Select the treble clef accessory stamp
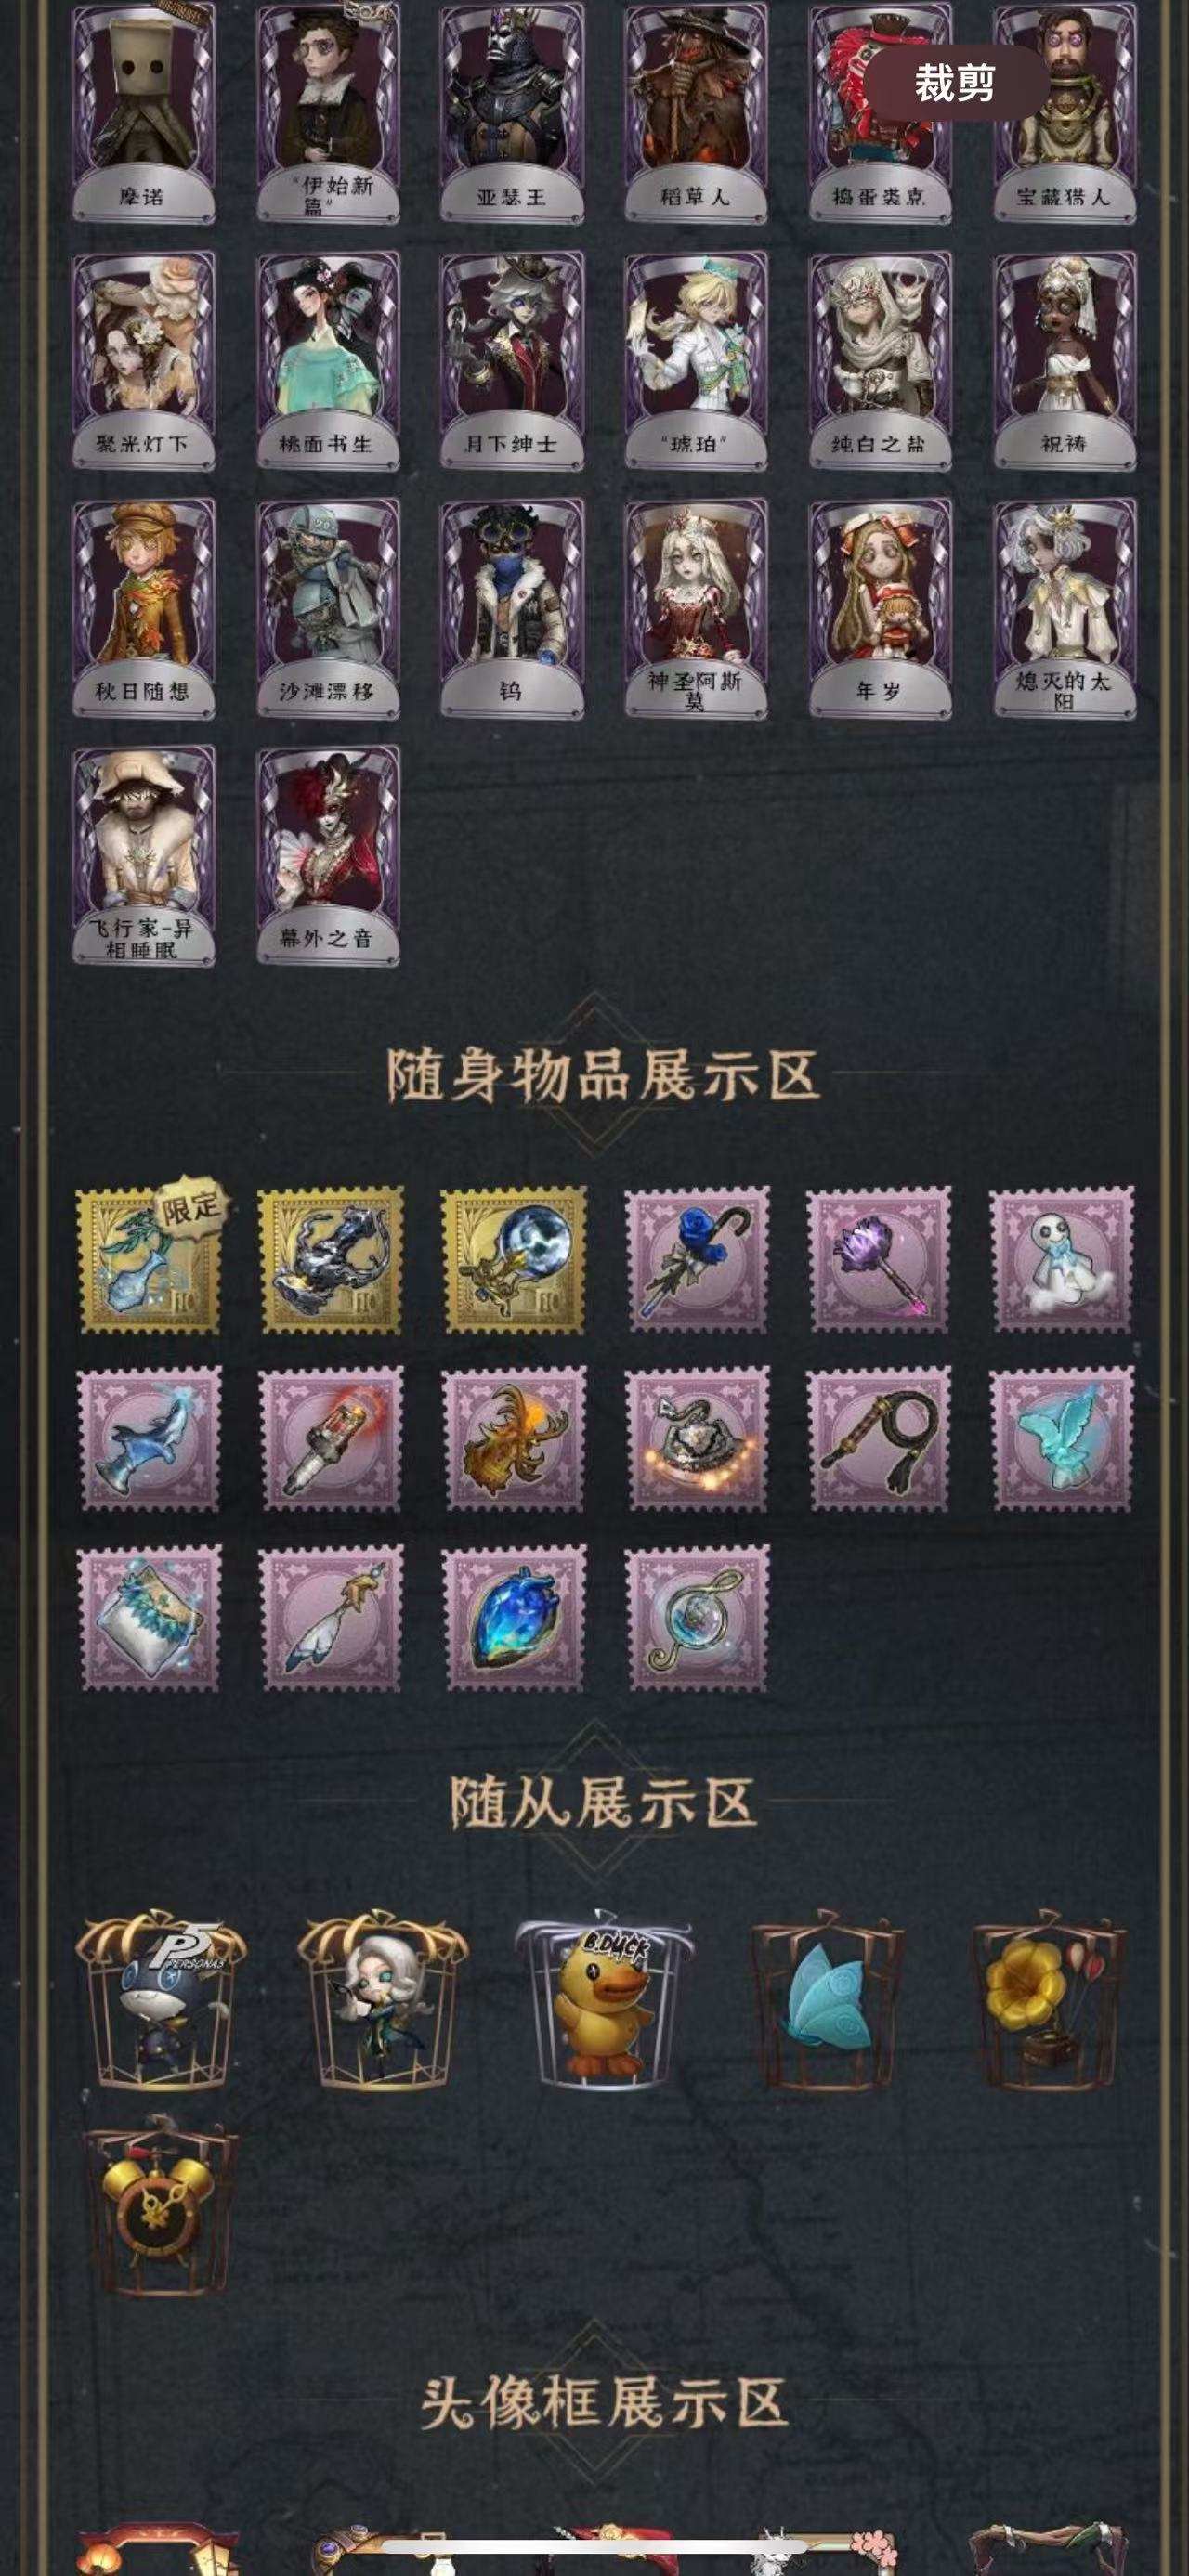 pos(698,1618)
